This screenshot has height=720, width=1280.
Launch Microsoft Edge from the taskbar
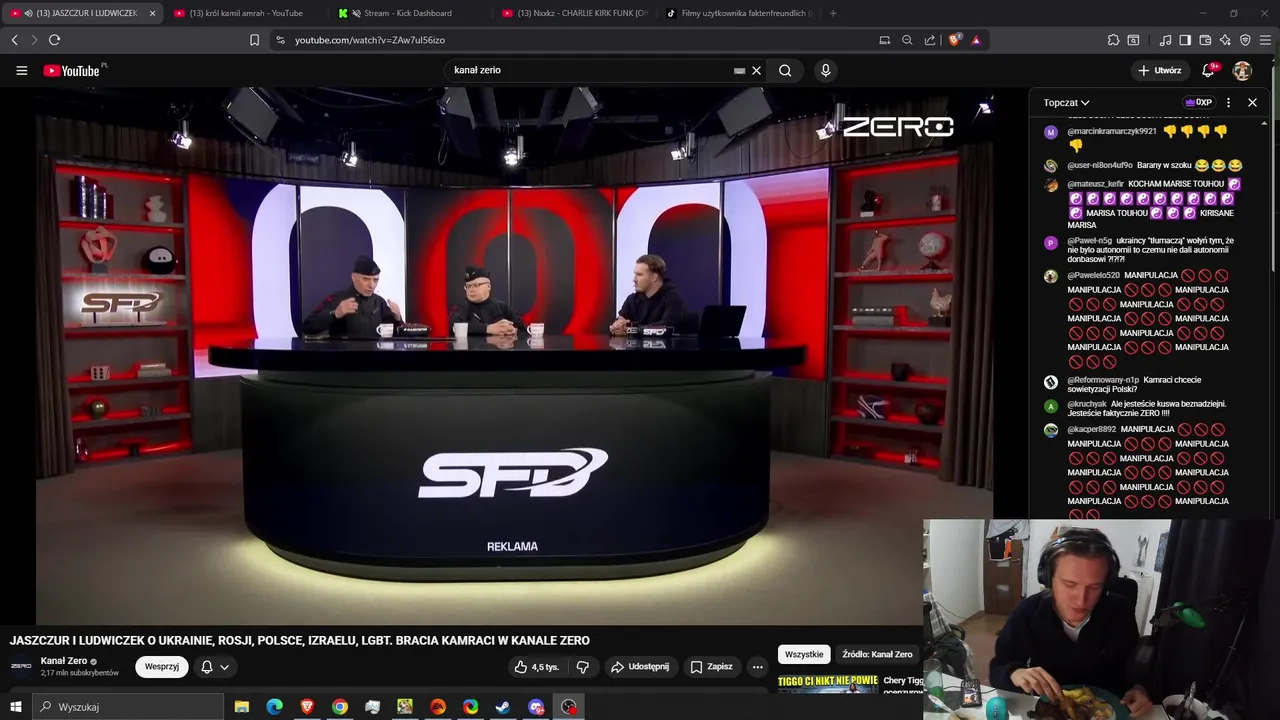pyautogui.click(x=274, y=707)
